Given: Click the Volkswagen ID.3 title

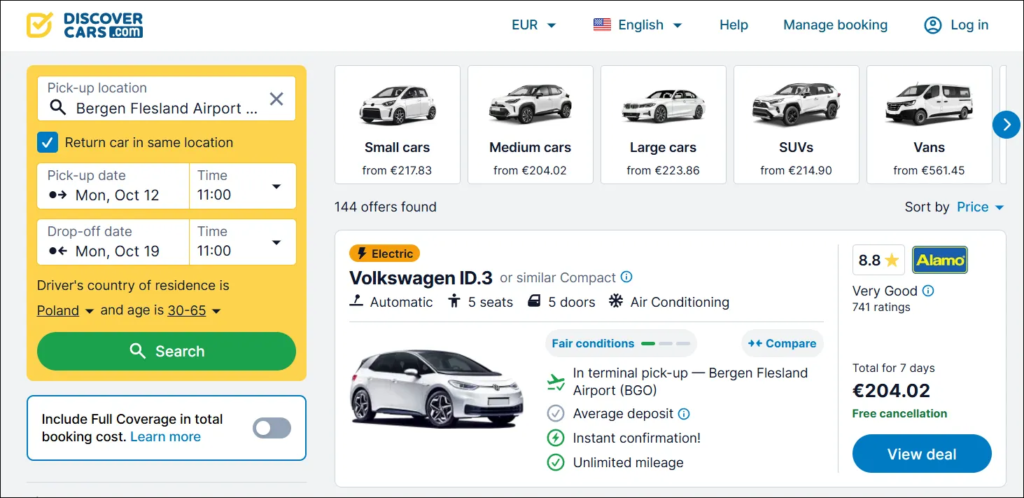Looking at the screenshot, I should pyautogui.click(x=421, y=277).
